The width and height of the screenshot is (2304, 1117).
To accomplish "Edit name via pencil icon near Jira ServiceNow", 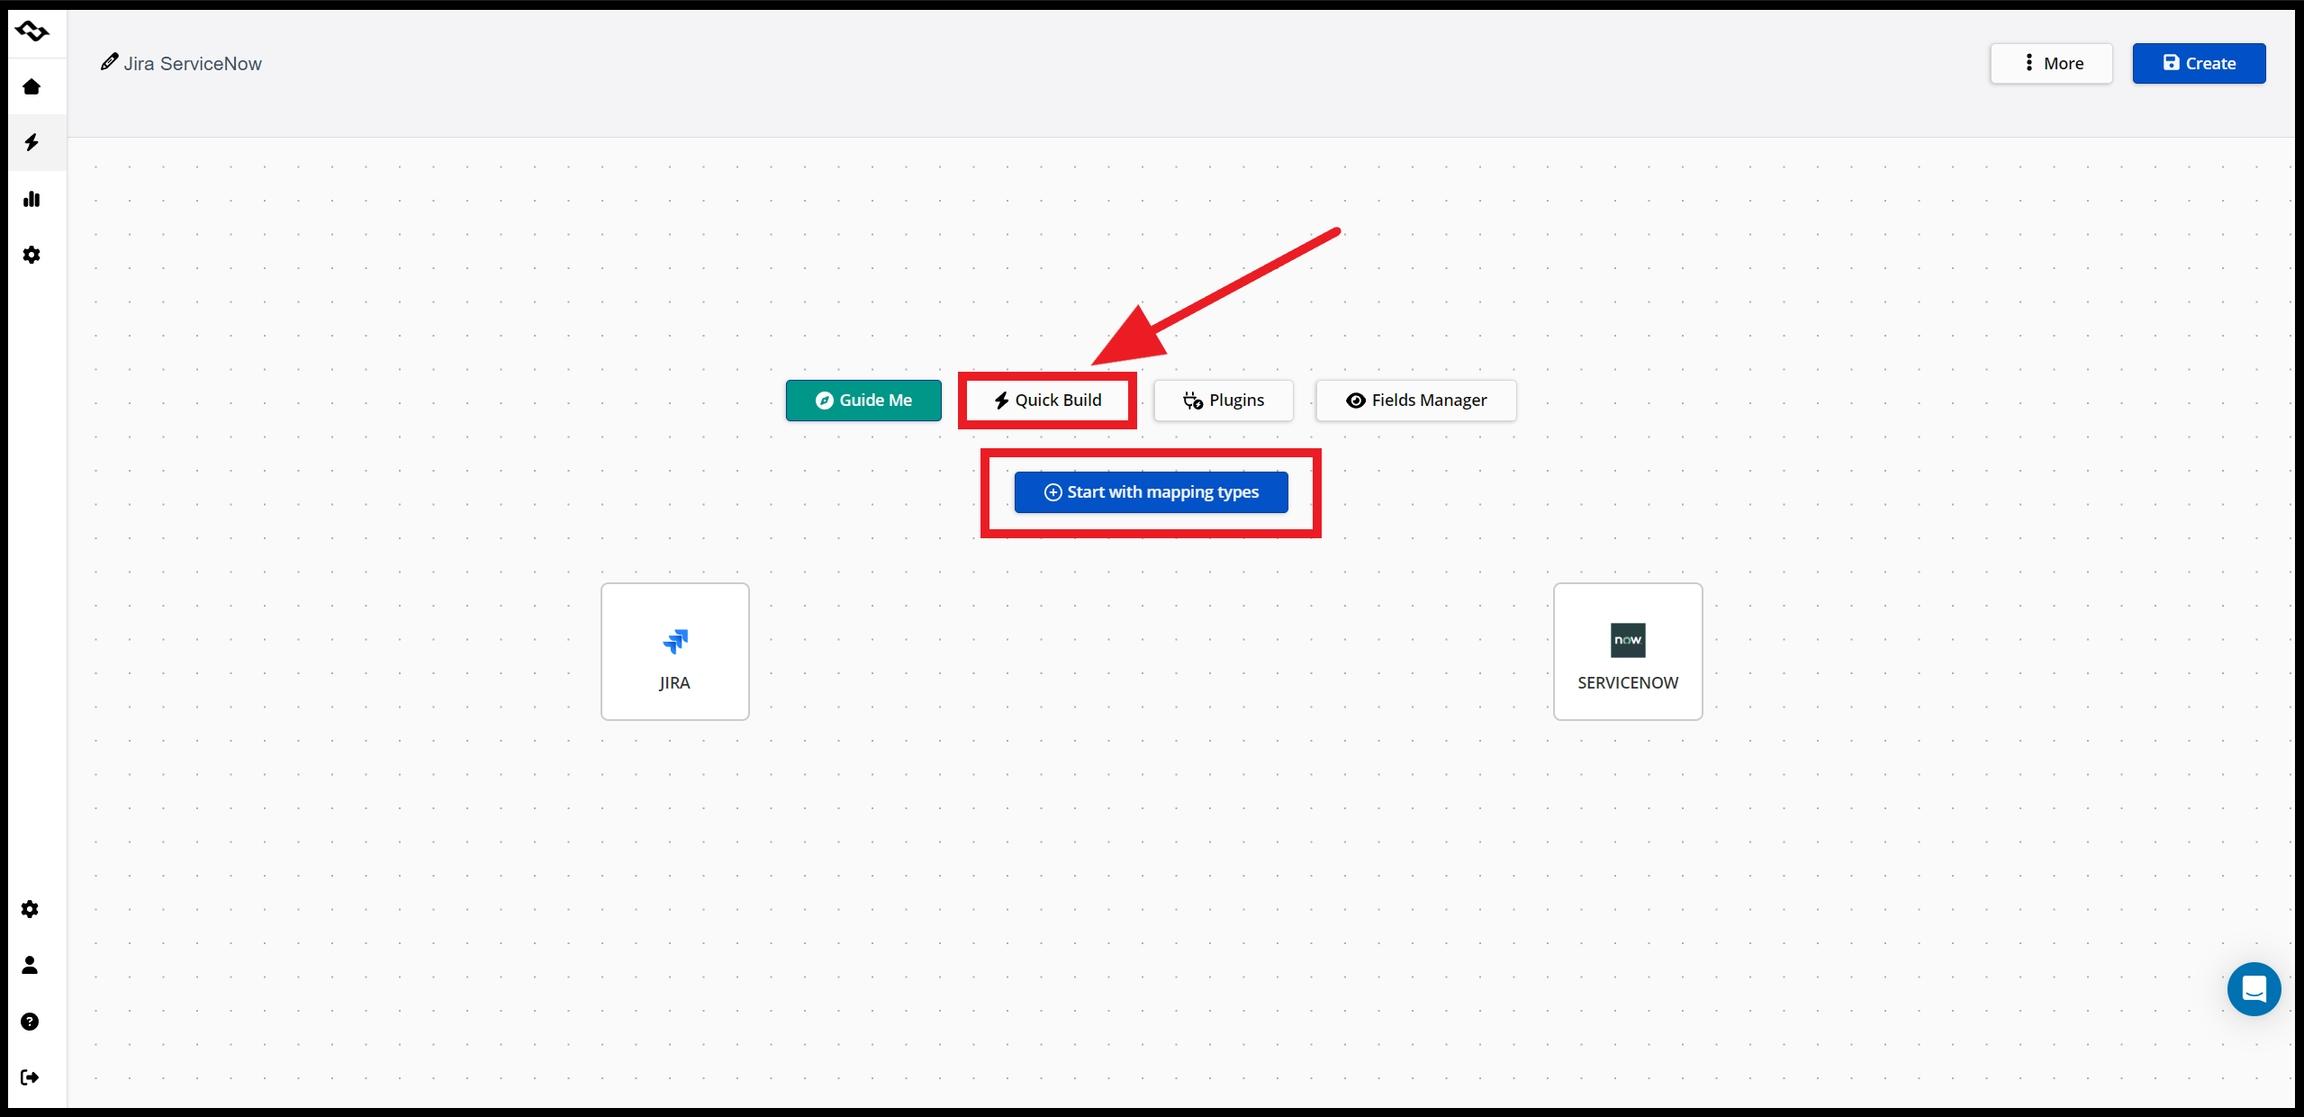I will tap(109, 62).
